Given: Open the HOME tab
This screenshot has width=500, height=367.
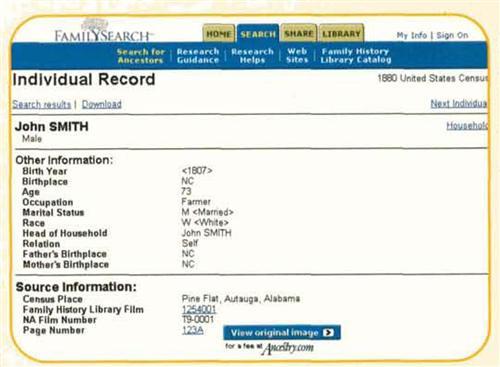Looking at the screenshot, I should [219, 34].
